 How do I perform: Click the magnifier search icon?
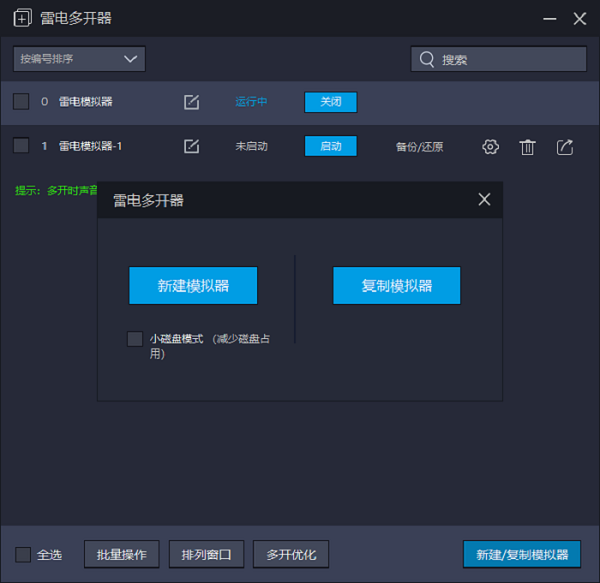coord(427,59)
